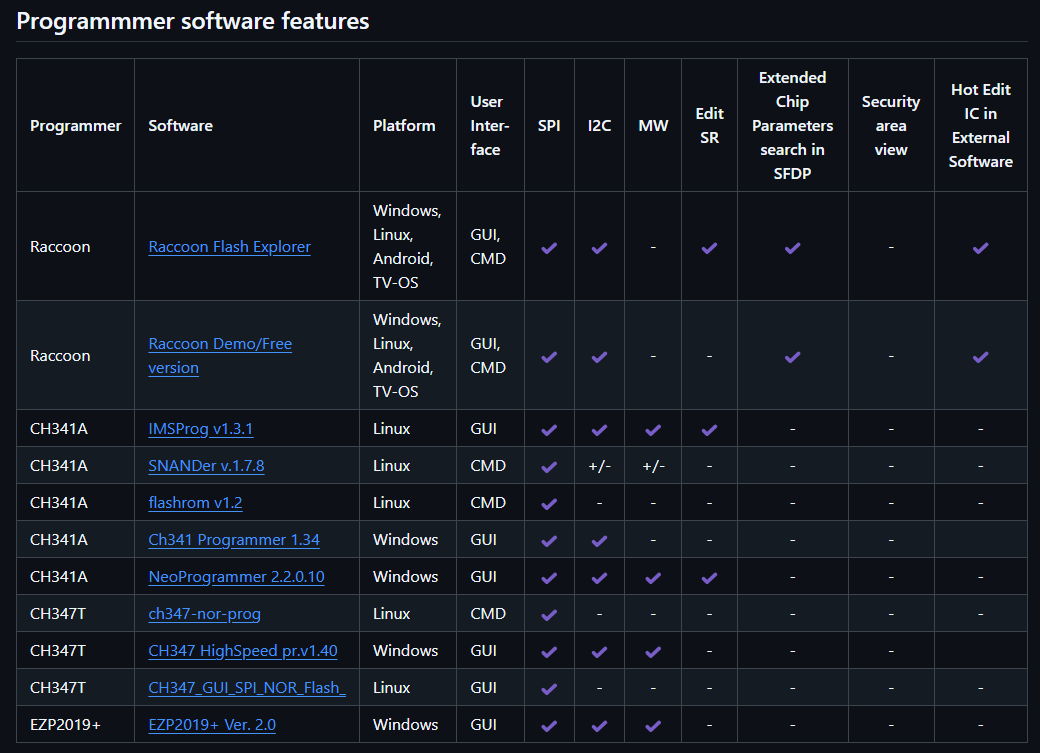Click the Edit SR checkmark in IMSProg row
This screenshot has height=753, width=1040.
[x=710, y=430]
